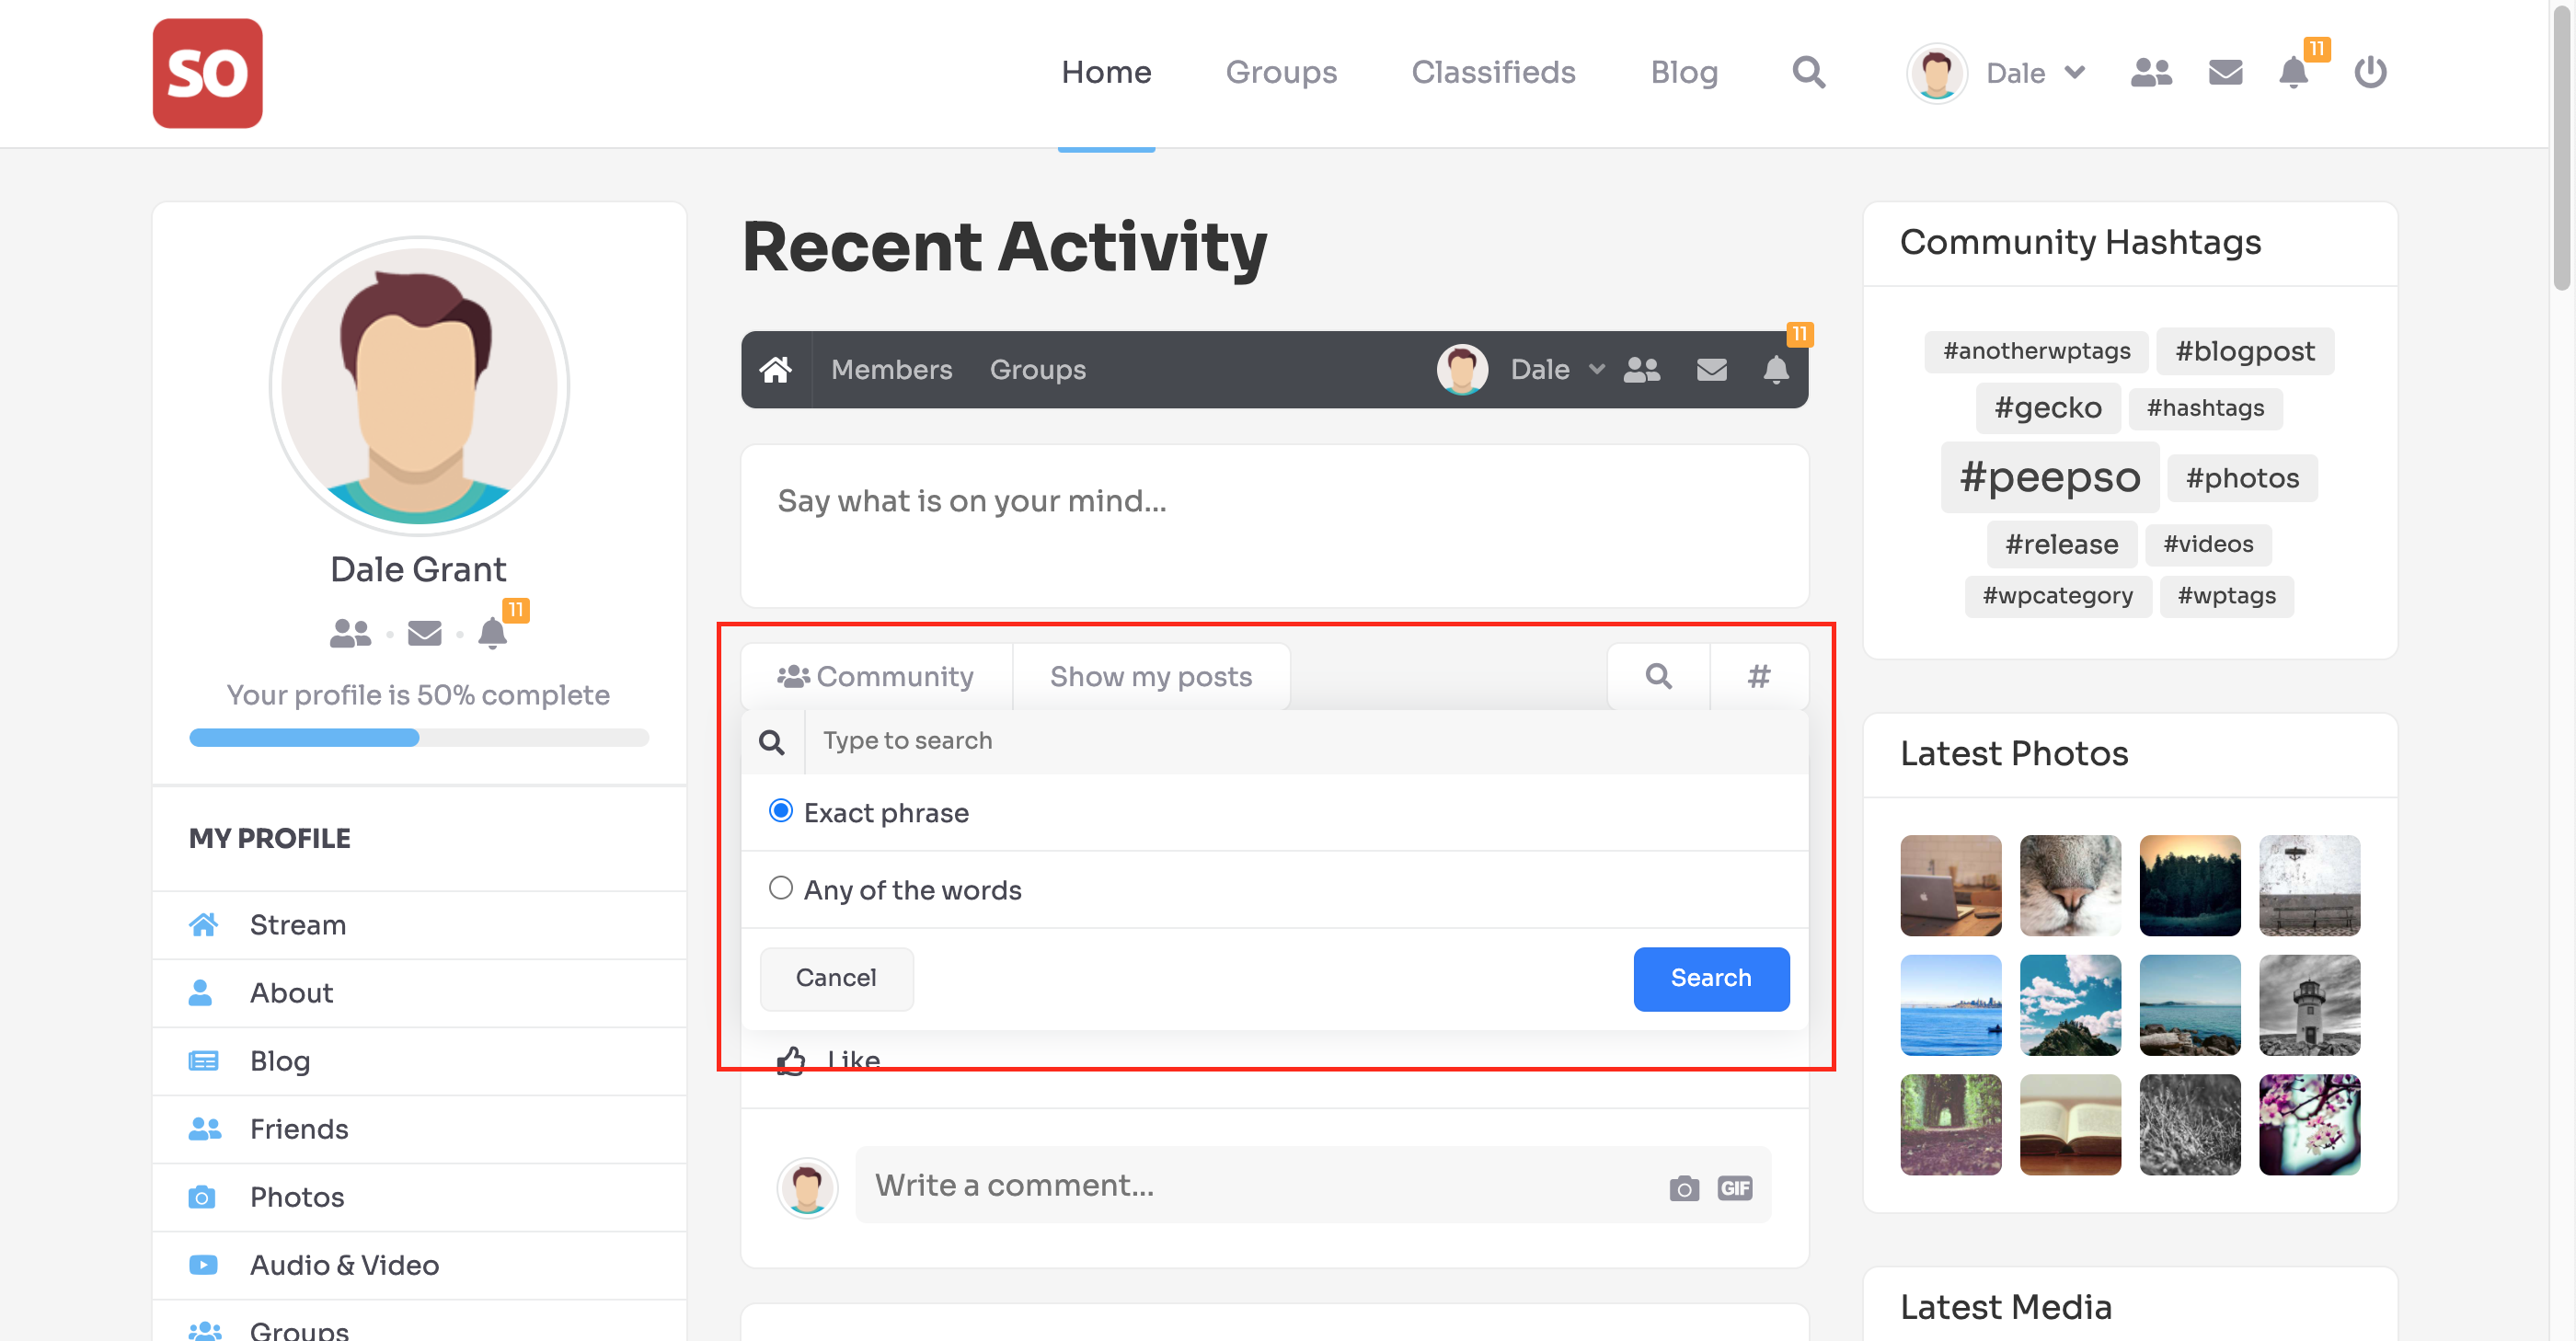Open Blog in main navigation

(x=1684, y=73)
